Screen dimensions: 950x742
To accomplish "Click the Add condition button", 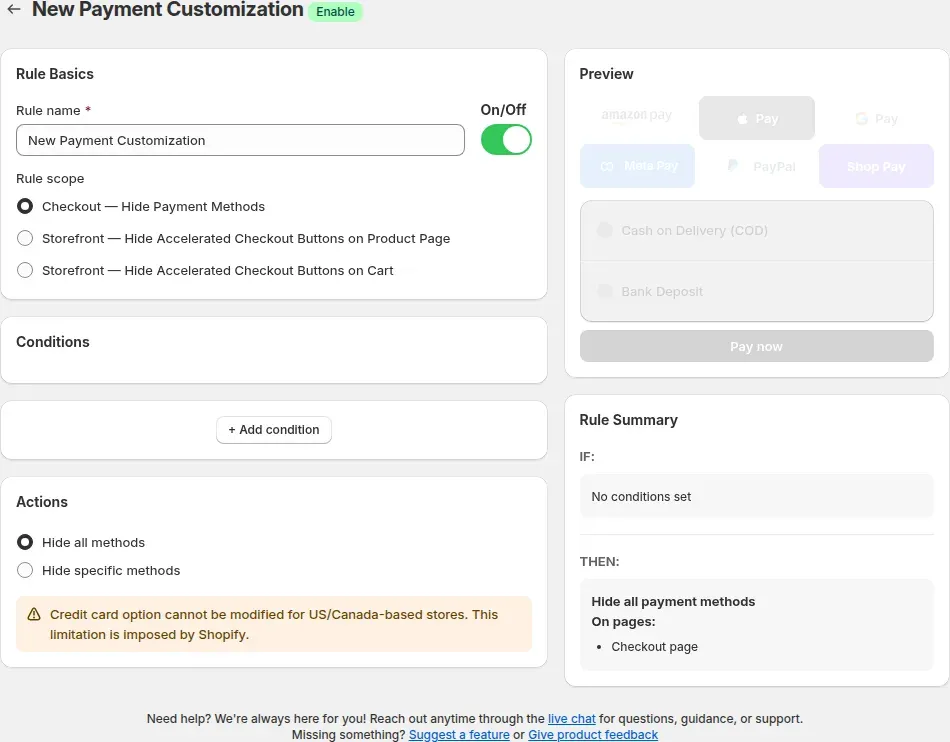I will tap(274, 429).
